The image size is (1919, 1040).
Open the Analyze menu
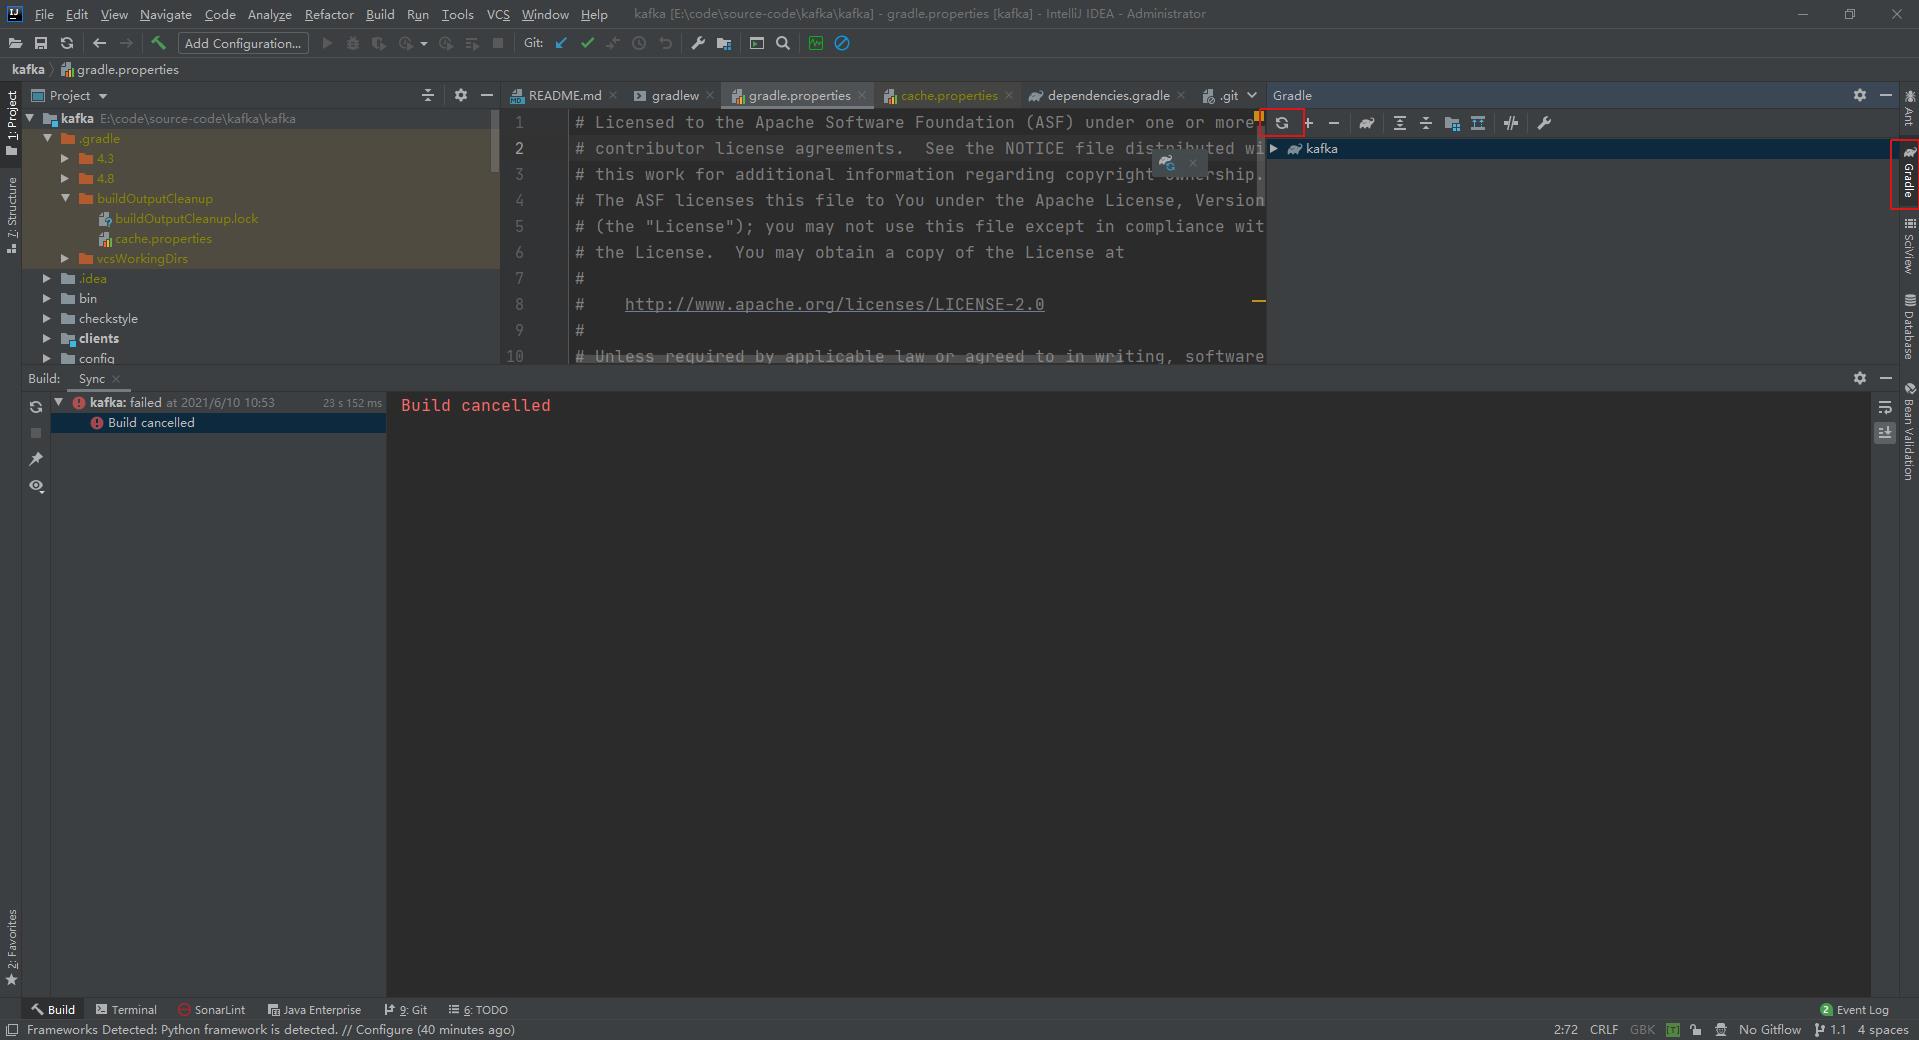pos(270,14)
